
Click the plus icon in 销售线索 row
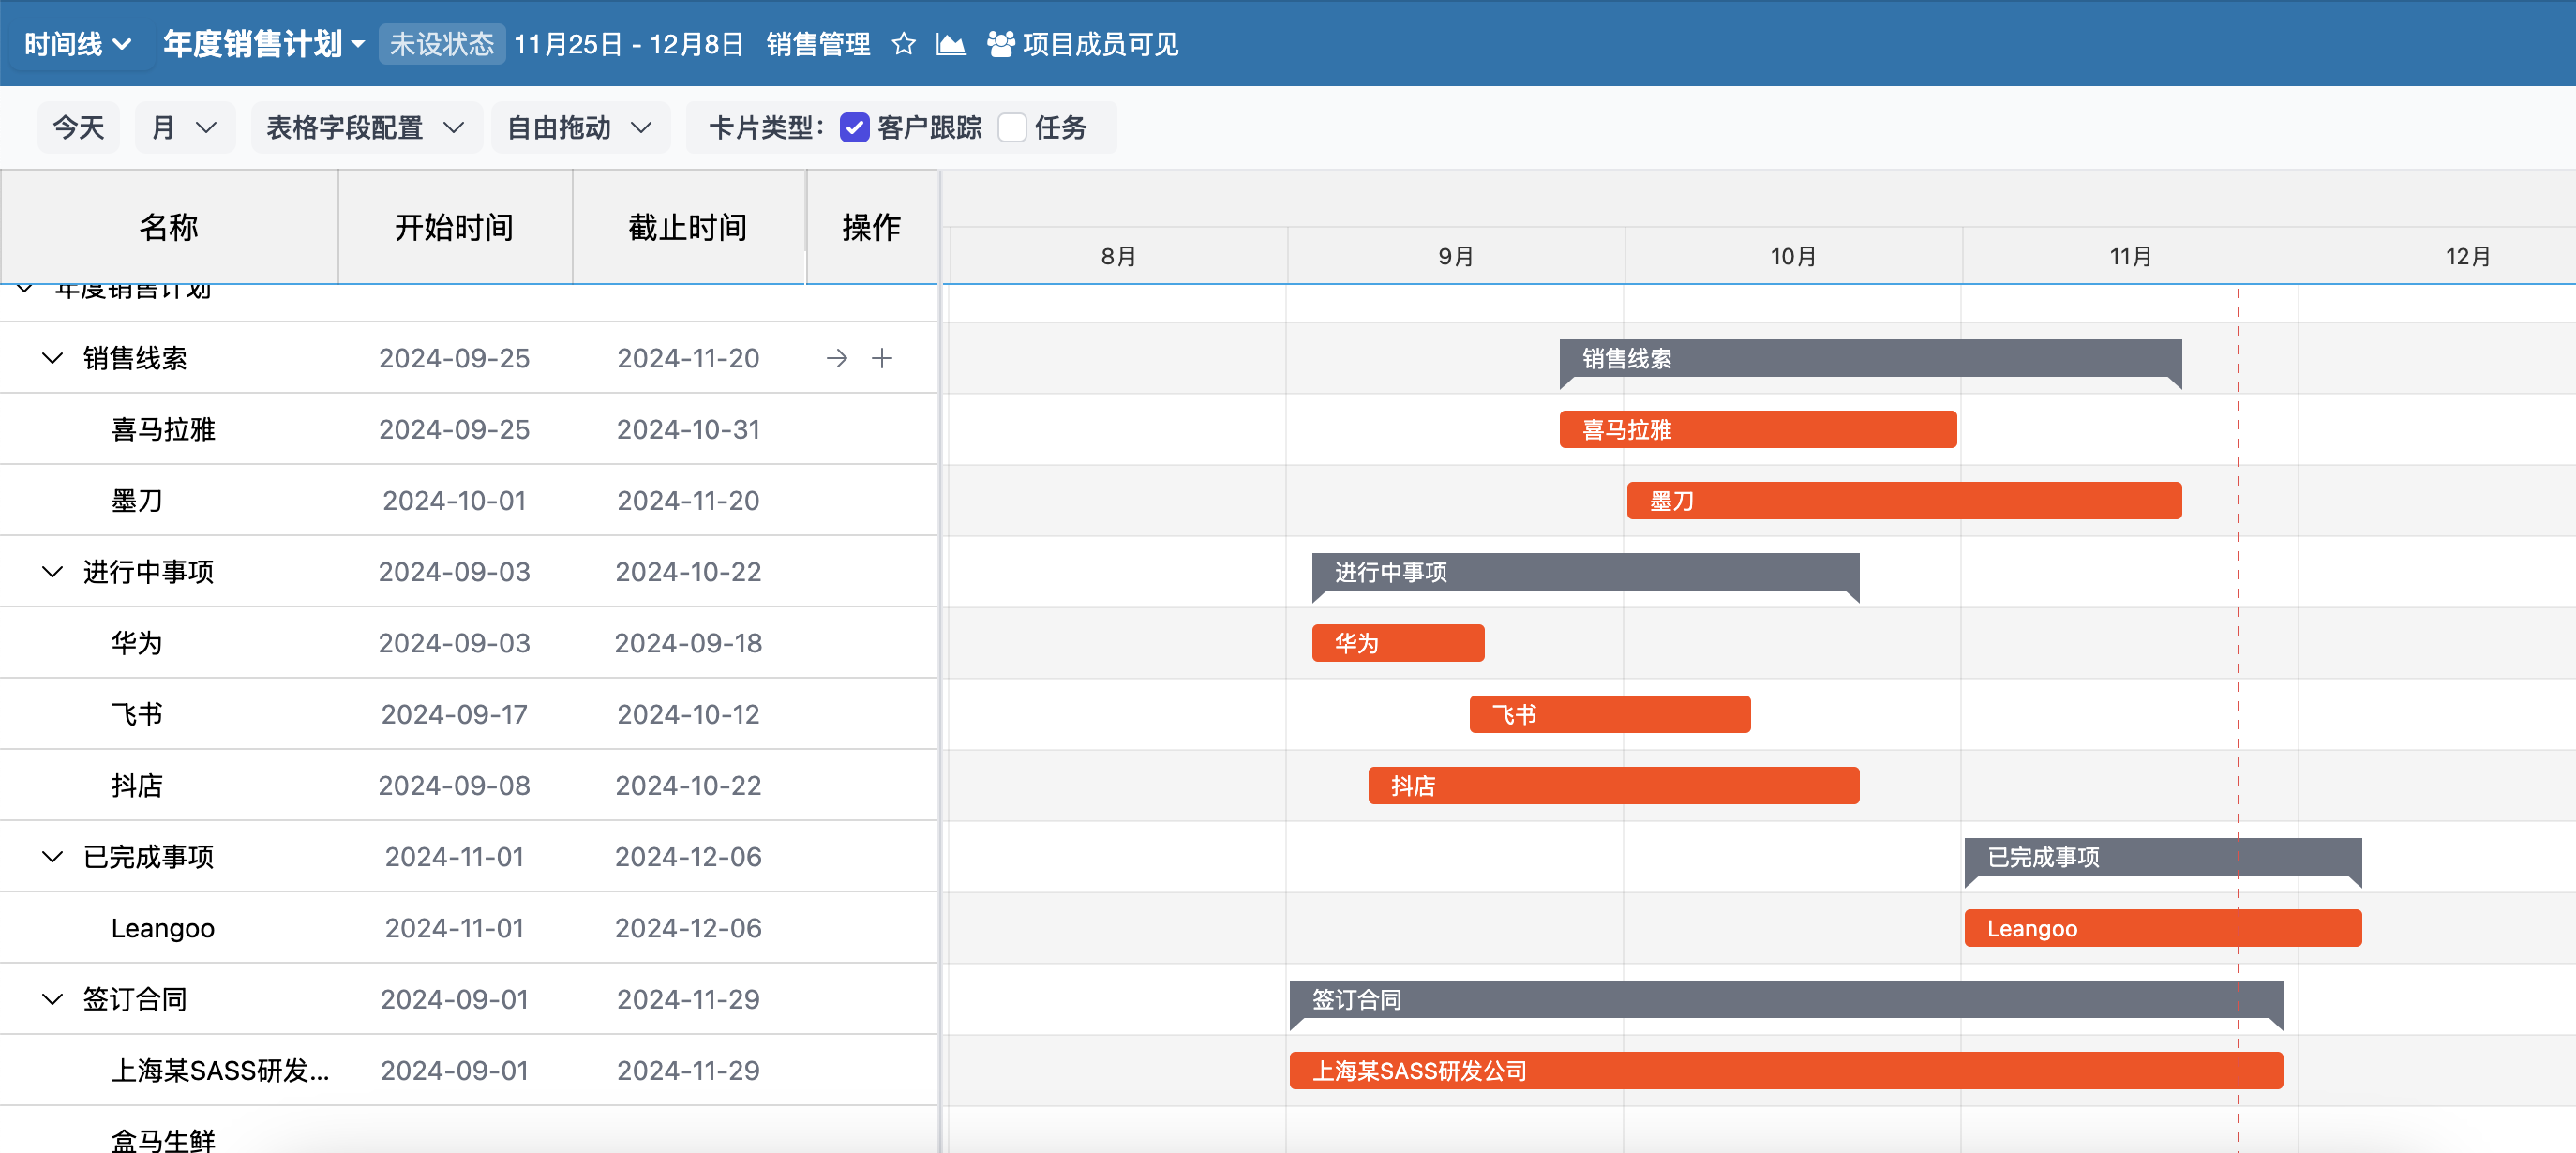pos(882,358)
